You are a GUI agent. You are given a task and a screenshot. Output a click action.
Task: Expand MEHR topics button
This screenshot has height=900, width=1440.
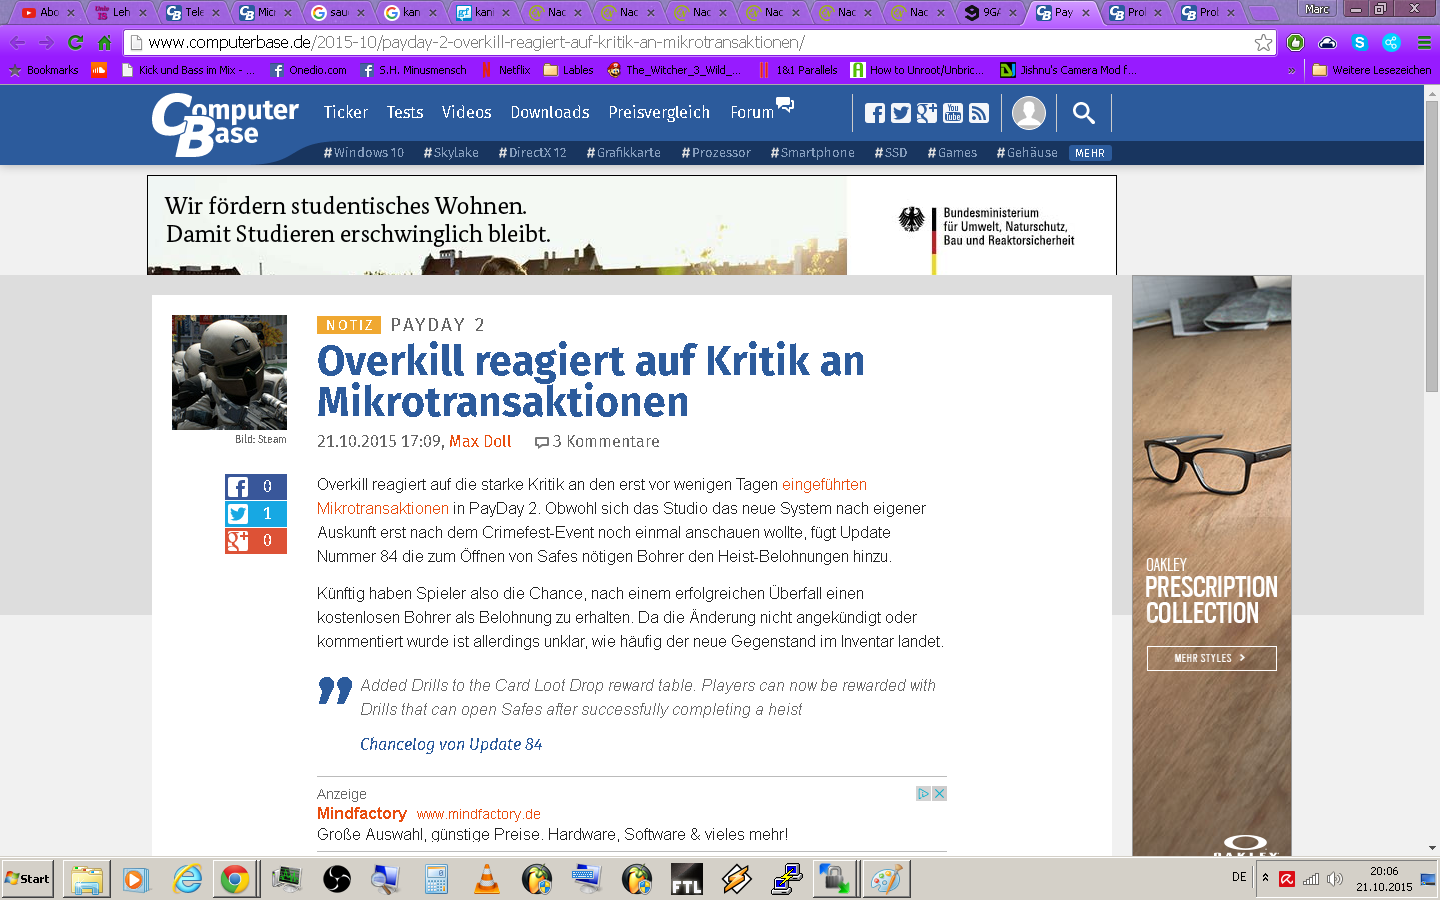(x=1090, y=153)
